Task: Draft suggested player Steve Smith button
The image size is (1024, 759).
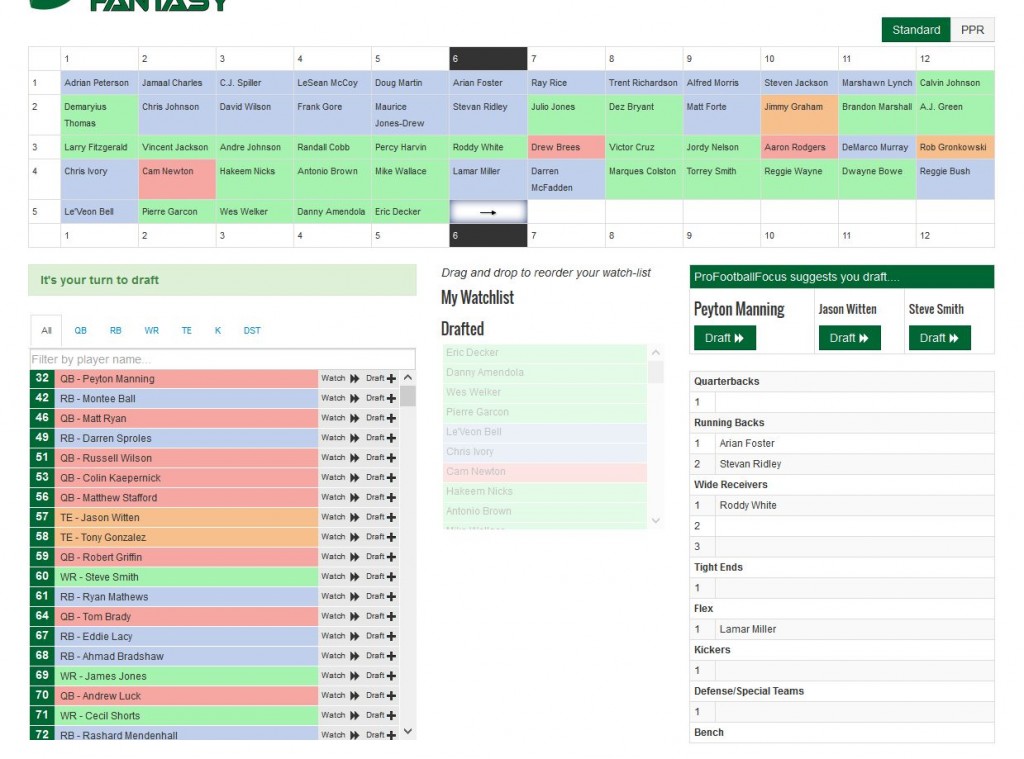Action: pyautogui.click(x=939, y=338)
